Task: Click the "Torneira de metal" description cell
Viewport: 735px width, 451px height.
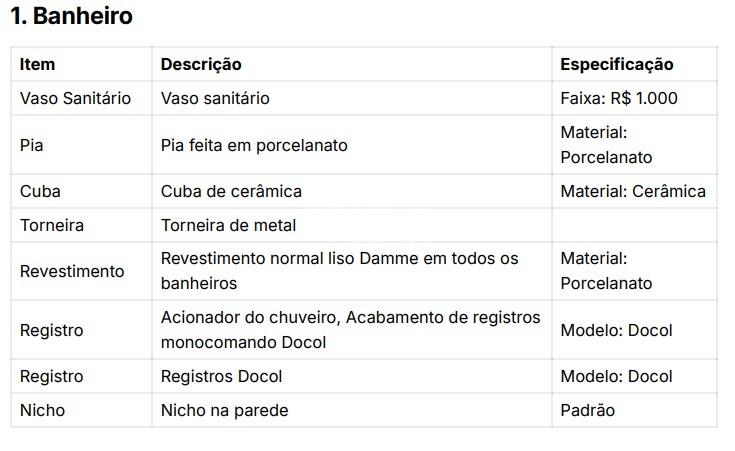Action: [228, 225]
